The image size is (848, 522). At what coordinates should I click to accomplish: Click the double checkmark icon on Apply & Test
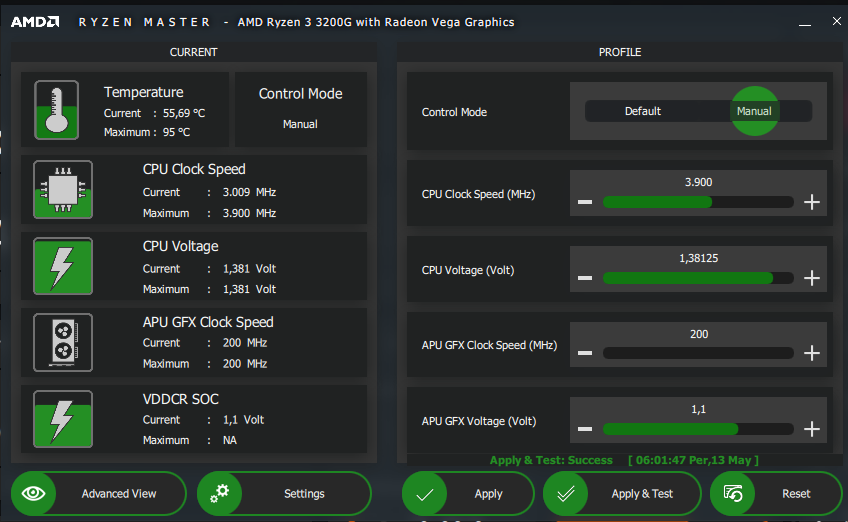coord(566,494)
